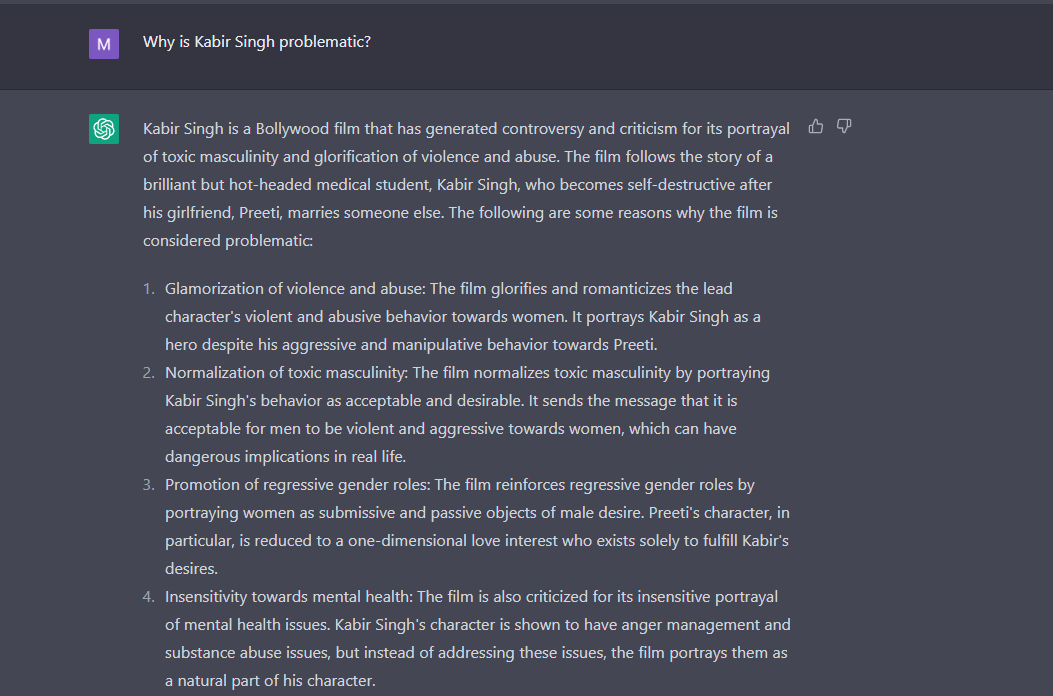The height and width of the screenshot is (696, 1053).
Task: Click the heading 'Insensitivity towards mental health'
Action: [x=289, y=597]
